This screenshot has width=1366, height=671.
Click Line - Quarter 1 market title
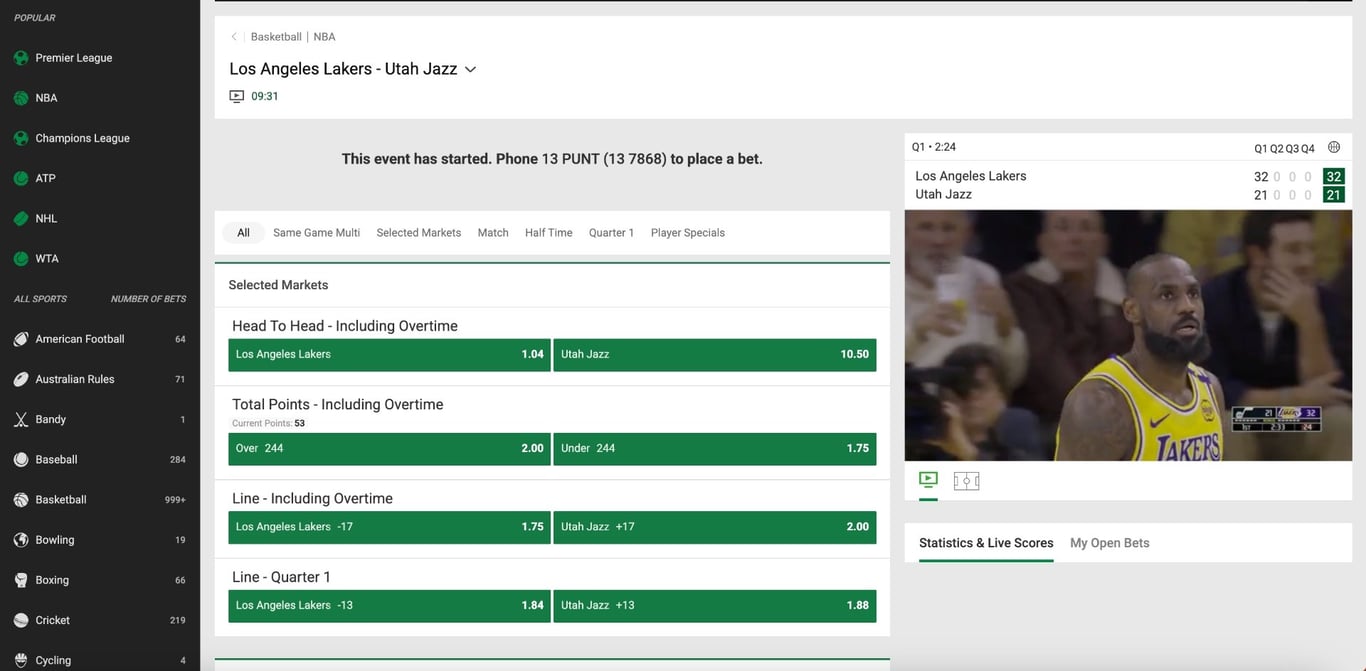281,577
